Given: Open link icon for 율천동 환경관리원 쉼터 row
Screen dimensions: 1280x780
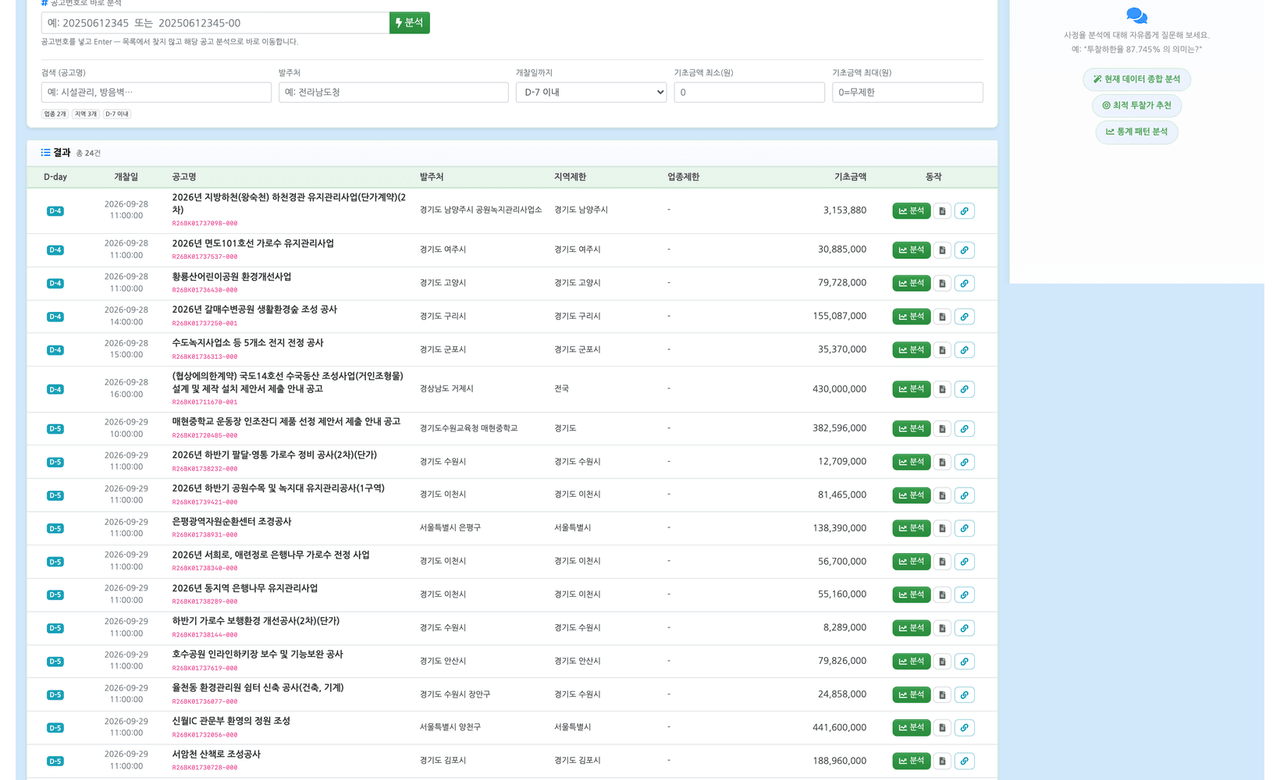Looking at the screenshot, I should 964,694.
